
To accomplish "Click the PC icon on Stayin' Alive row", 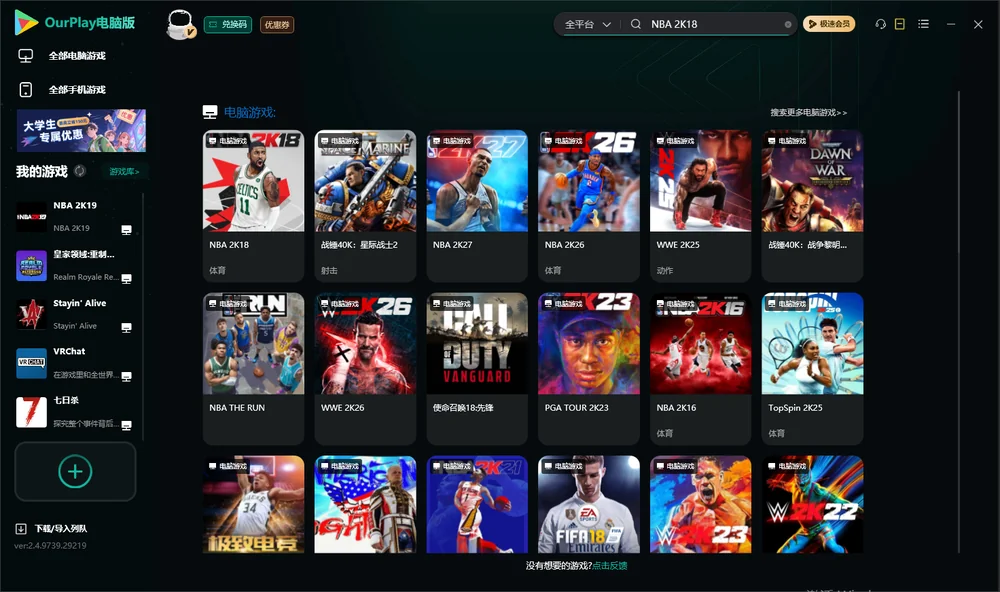I will pos(126,328).
